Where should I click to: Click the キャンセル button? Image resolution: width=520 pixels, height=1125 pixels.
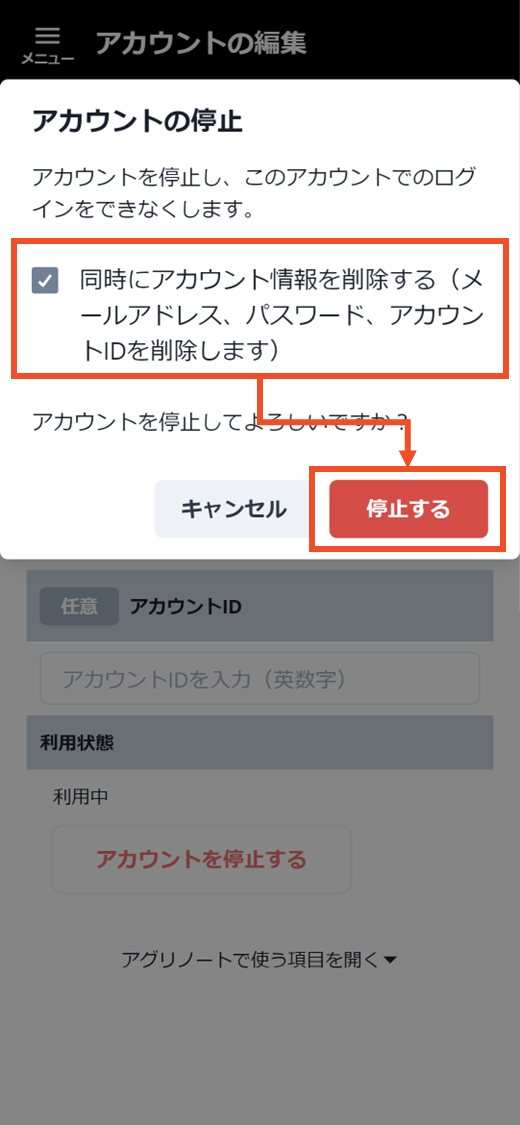[233, 509]
